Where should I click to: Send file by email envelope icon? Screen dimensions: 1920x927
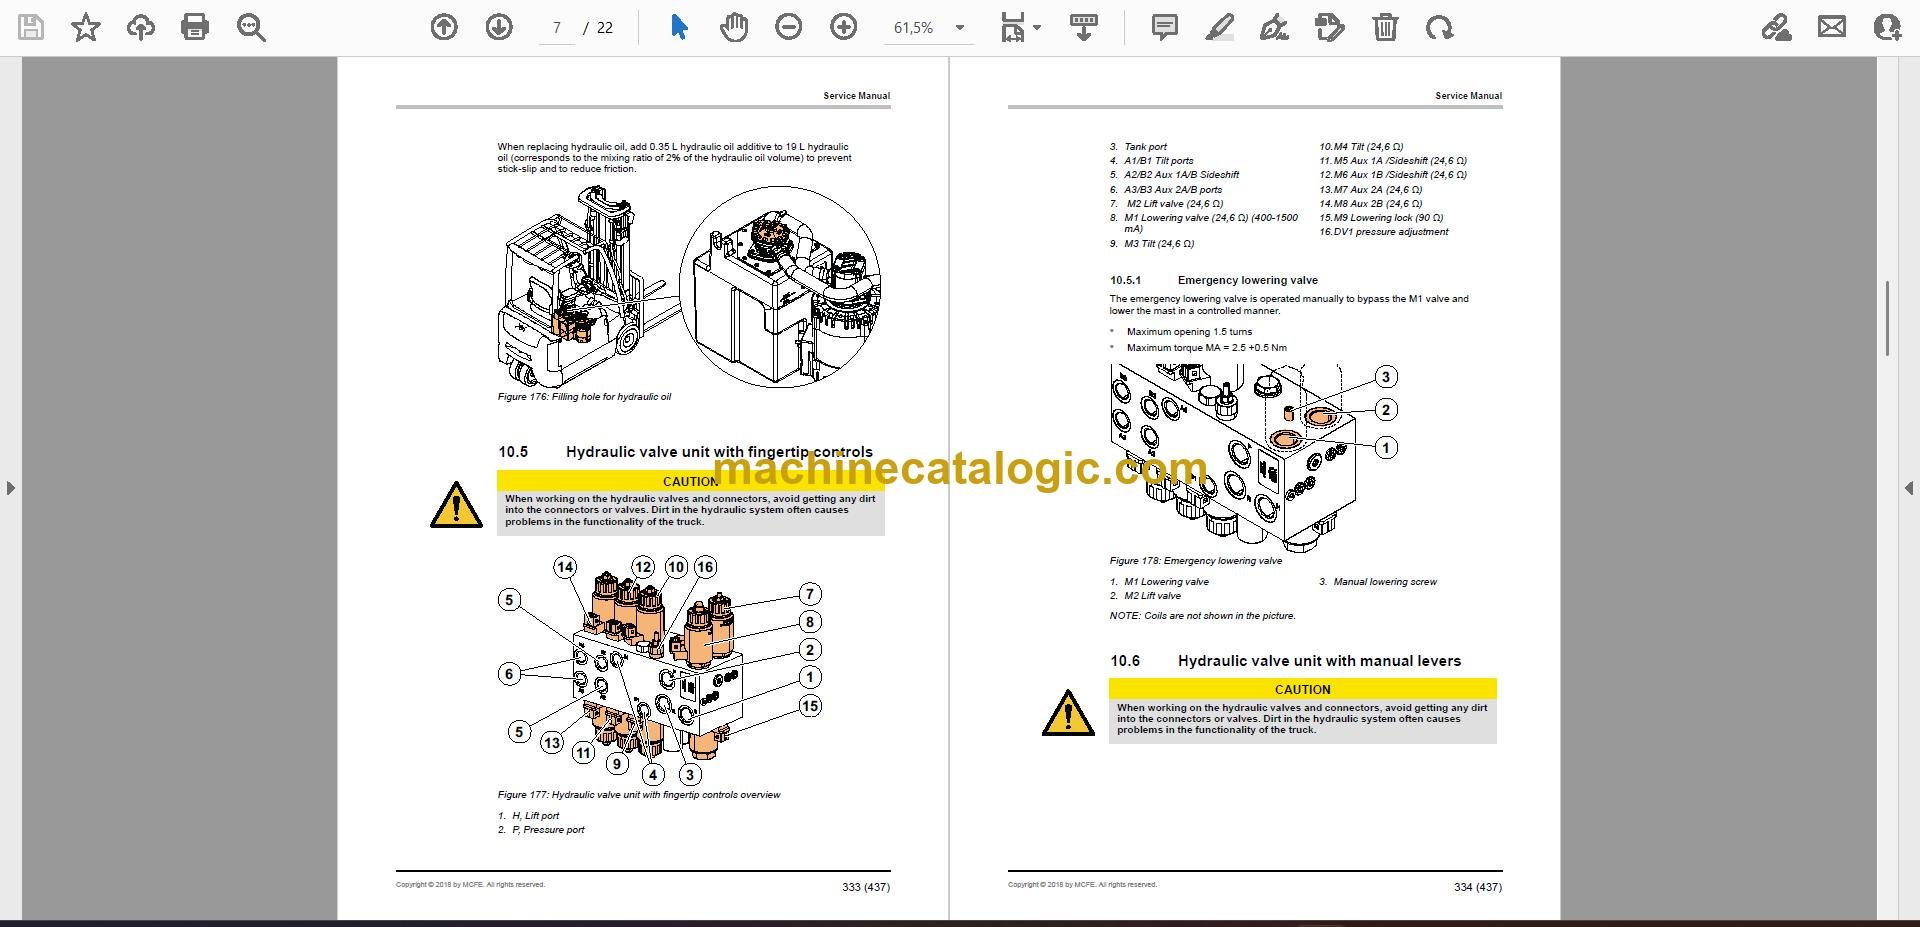click(1832, 27)
